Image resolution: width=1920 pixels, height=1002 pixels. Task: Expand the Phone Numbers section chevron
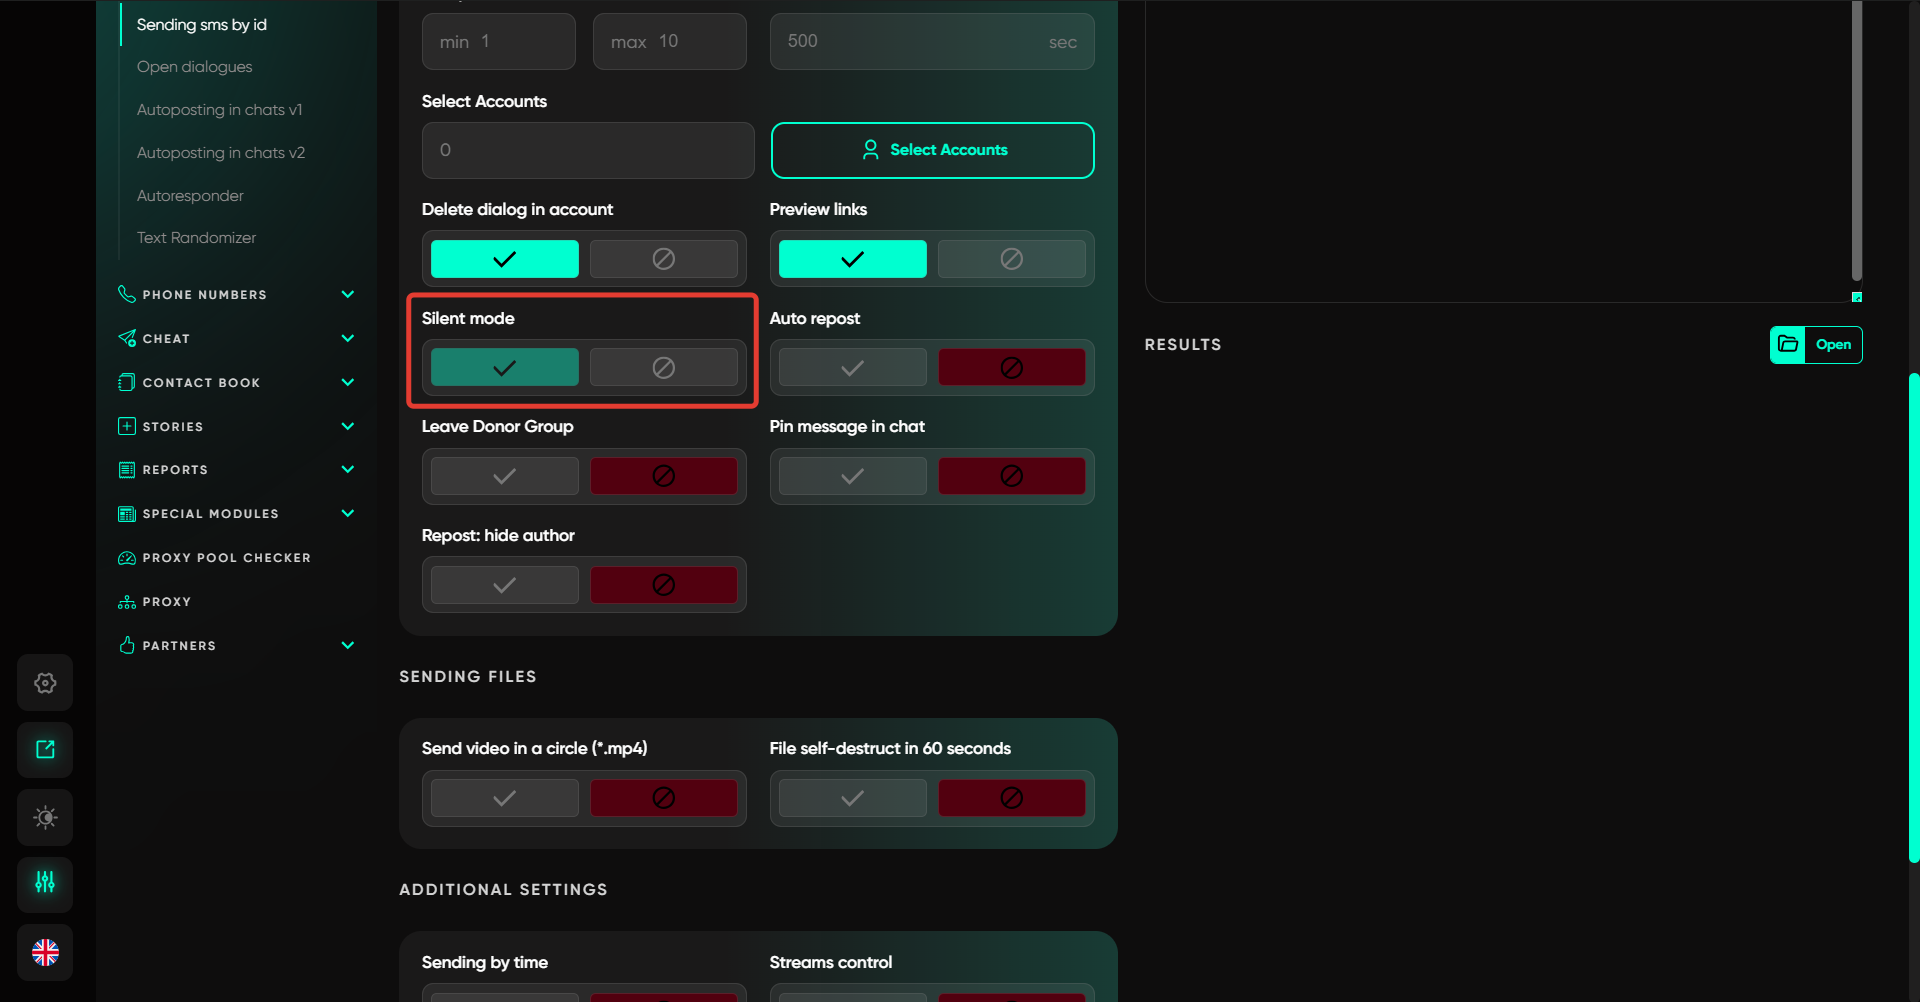click(347, 294)
